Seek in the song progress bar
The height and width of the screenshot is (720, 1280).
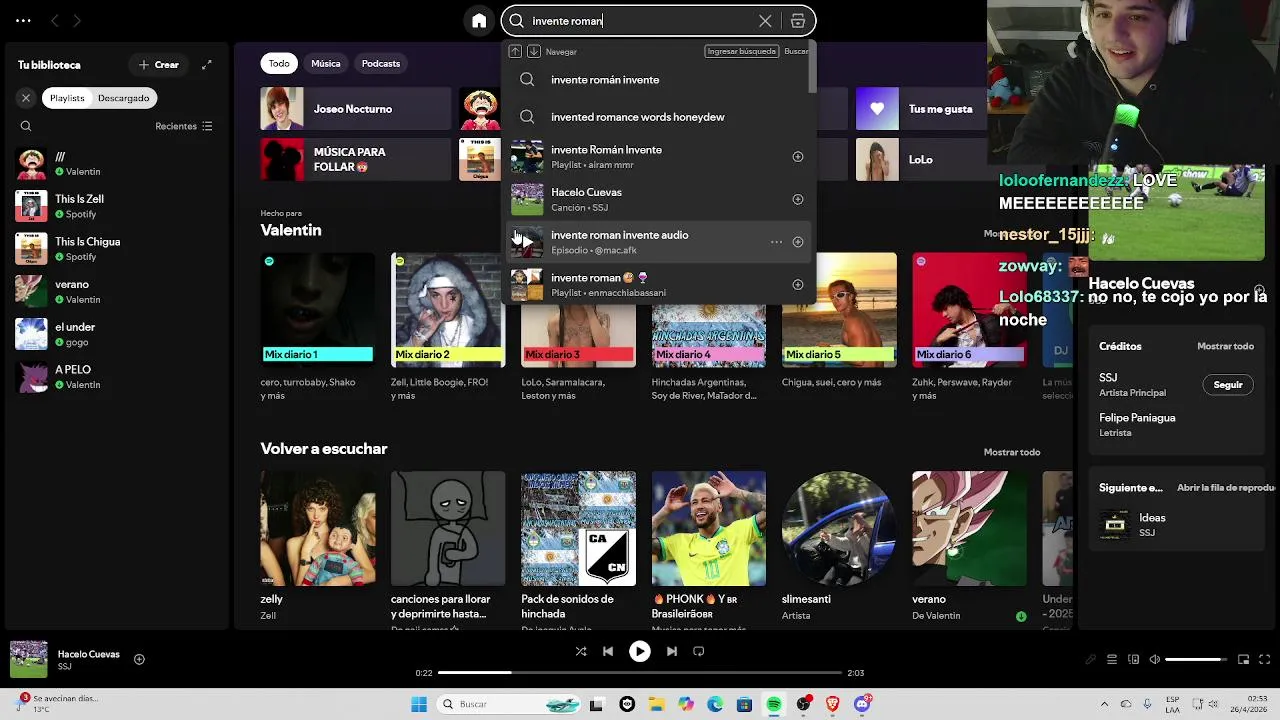[x=640, y=673]
